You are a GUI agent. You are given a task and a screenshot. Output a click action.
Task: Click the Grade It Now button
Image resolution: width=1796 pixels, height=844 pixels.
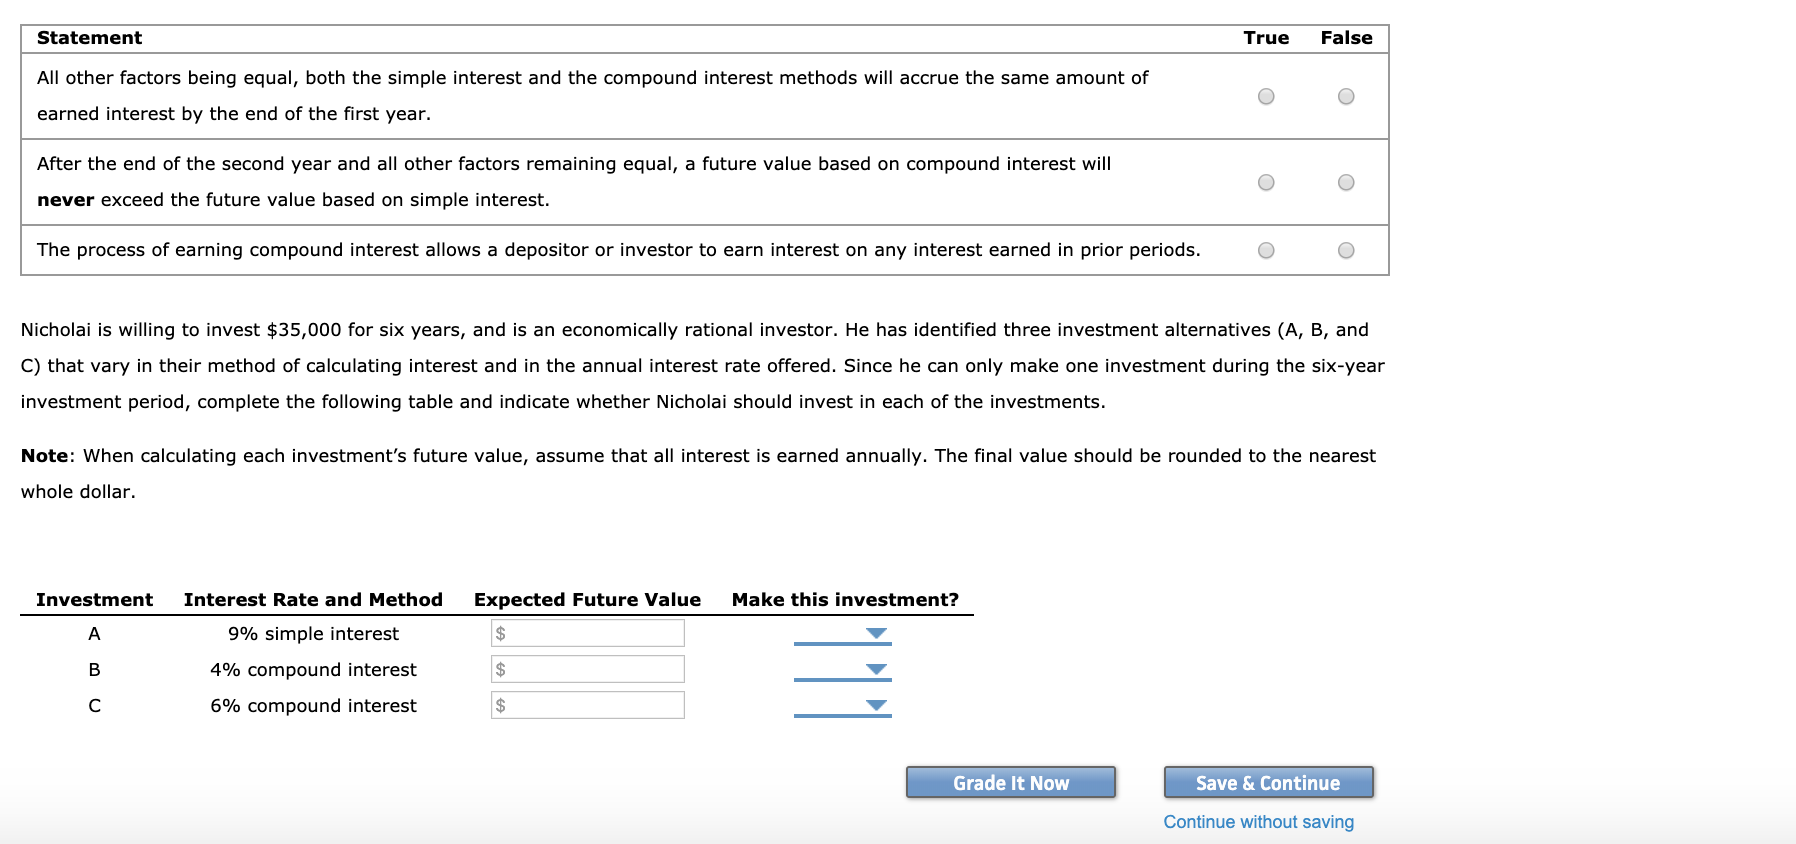pyautogui.click(x=1009, y=783)
